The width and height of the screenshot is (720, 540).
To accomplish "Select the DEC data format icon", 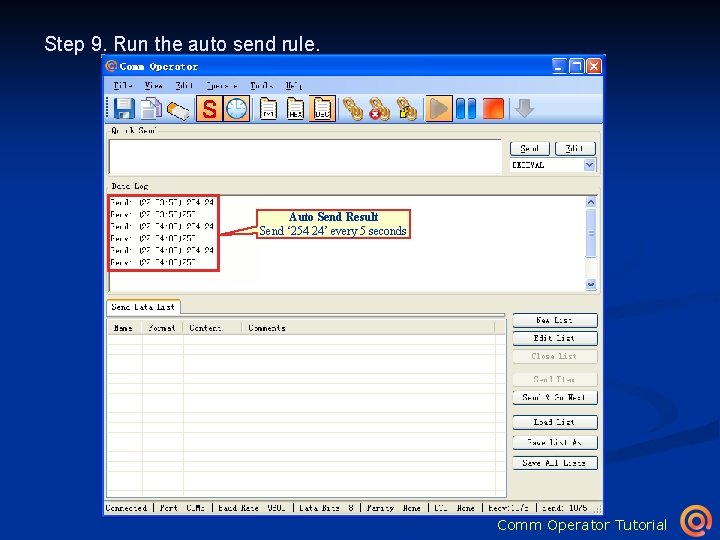I will pos(322,109).
